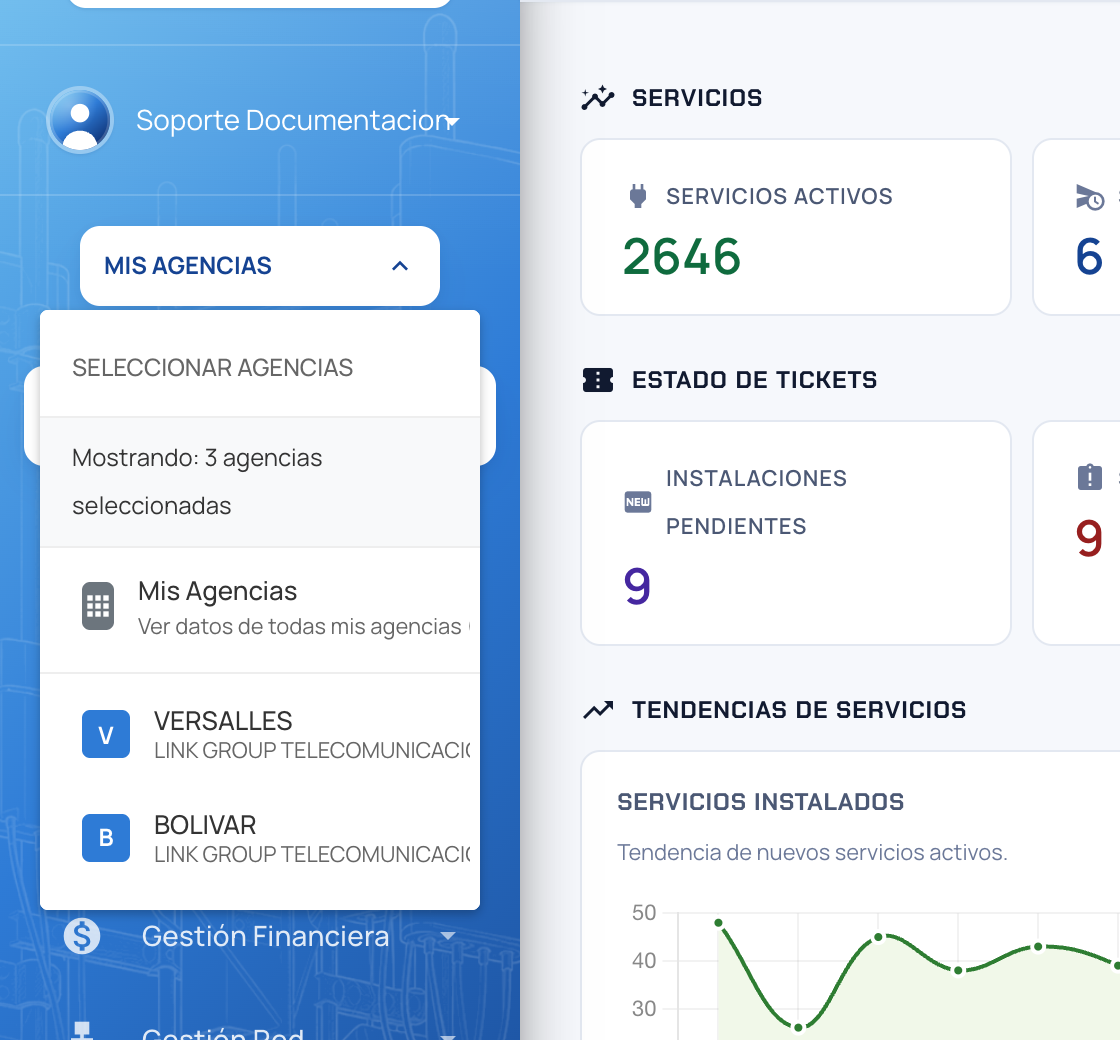Click the Gestión Red network icon
This screenshot has height=1040, width=1120.
[x=82, y=1031]
